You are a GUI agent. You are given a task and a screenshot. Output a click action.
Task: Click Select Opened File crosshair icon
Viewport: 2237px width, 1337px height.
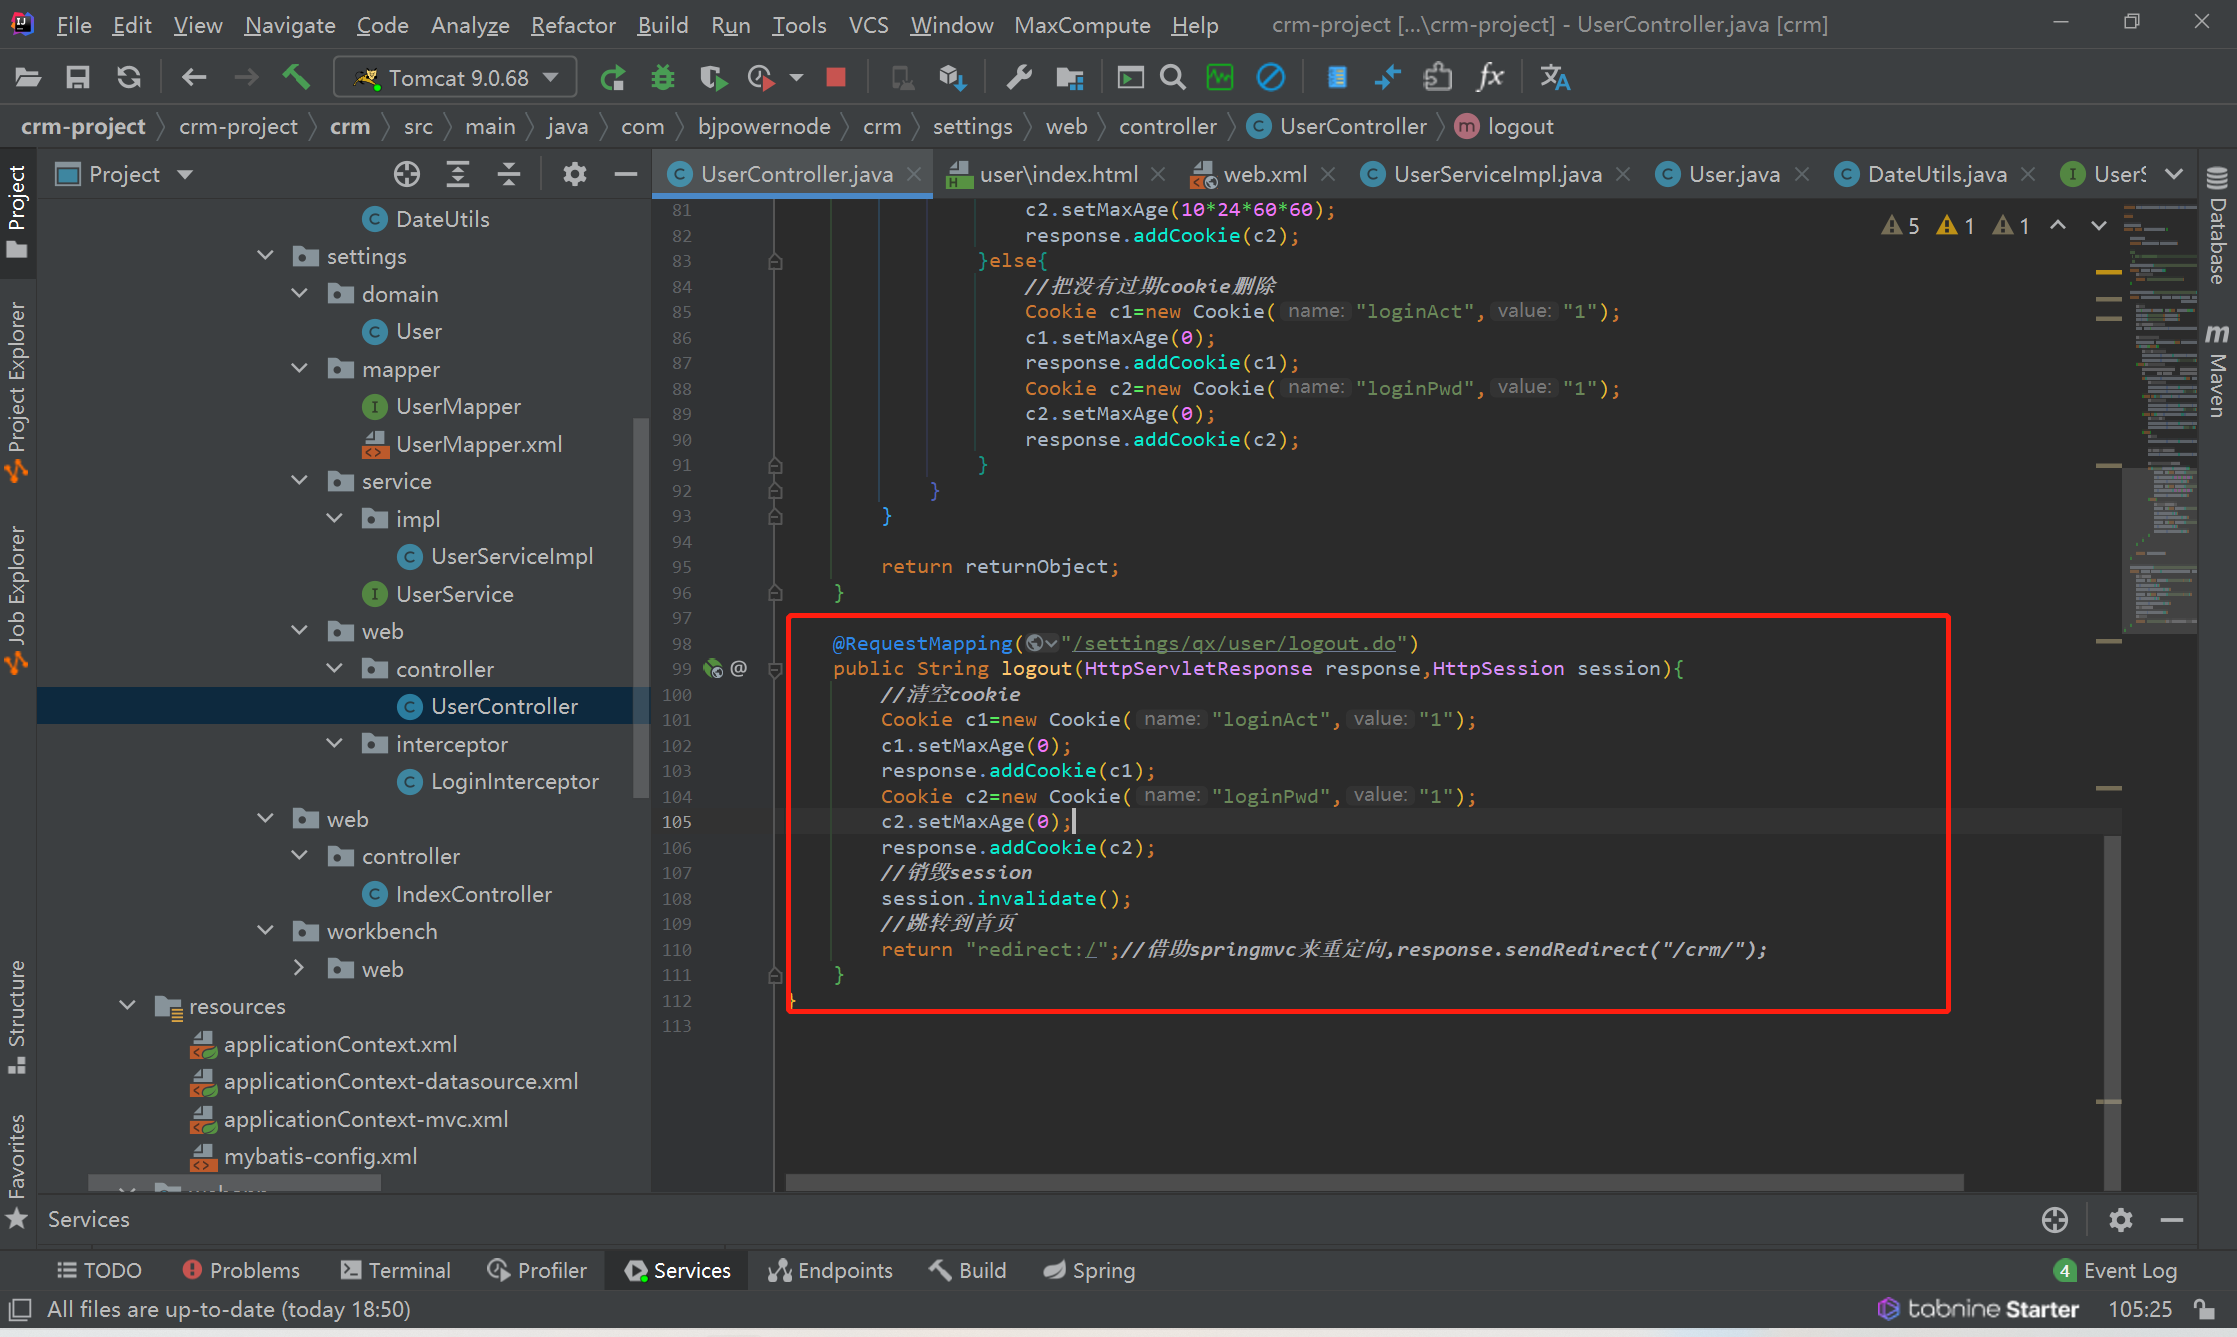point(406,174)
